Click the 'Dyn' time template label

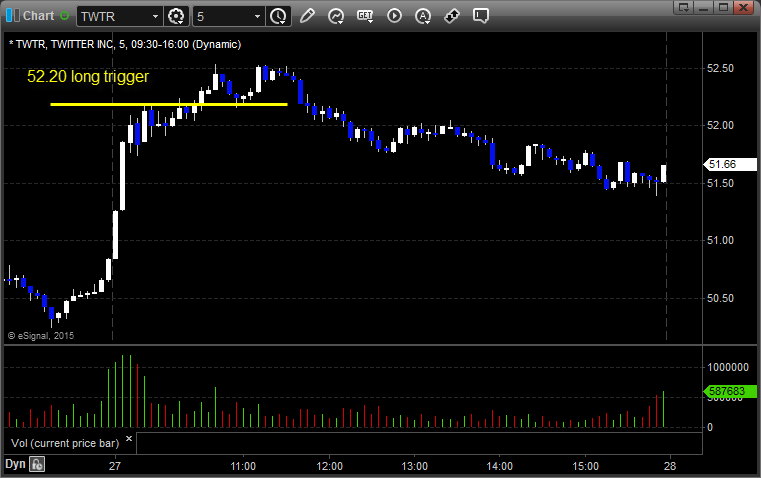(x=15, y=464)
